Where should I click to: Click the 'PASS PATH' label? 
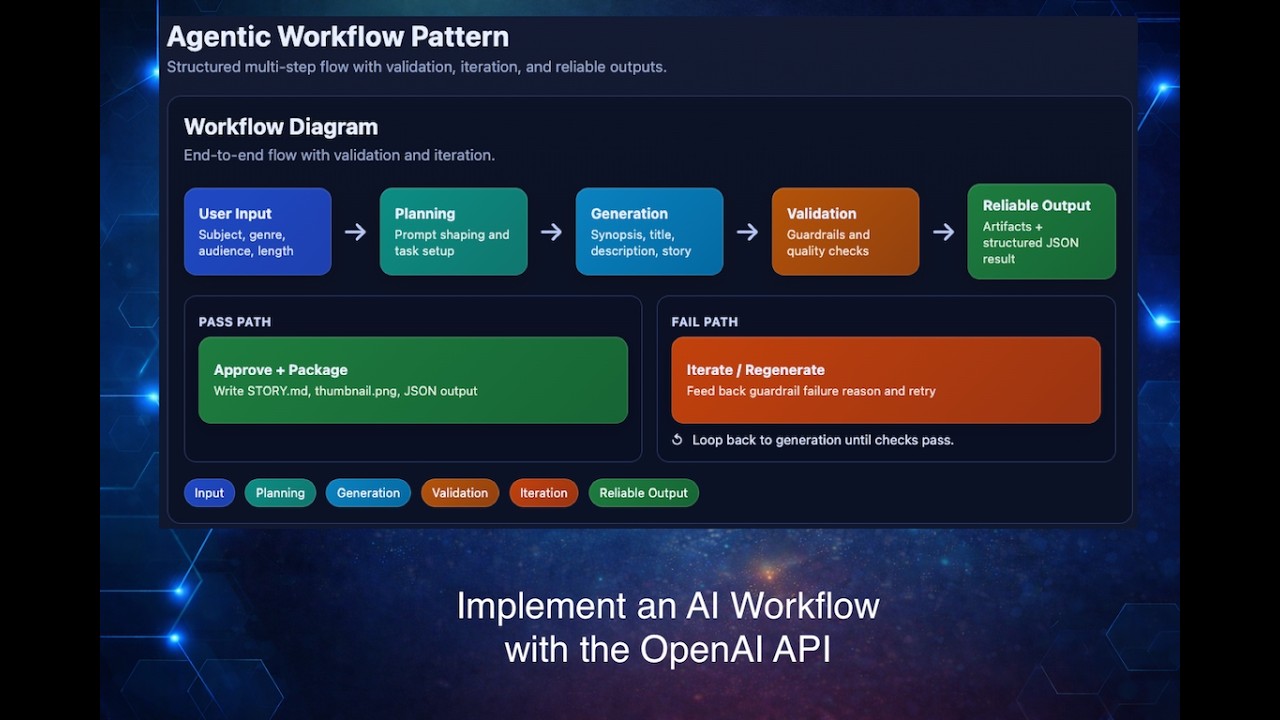[235, 322]
